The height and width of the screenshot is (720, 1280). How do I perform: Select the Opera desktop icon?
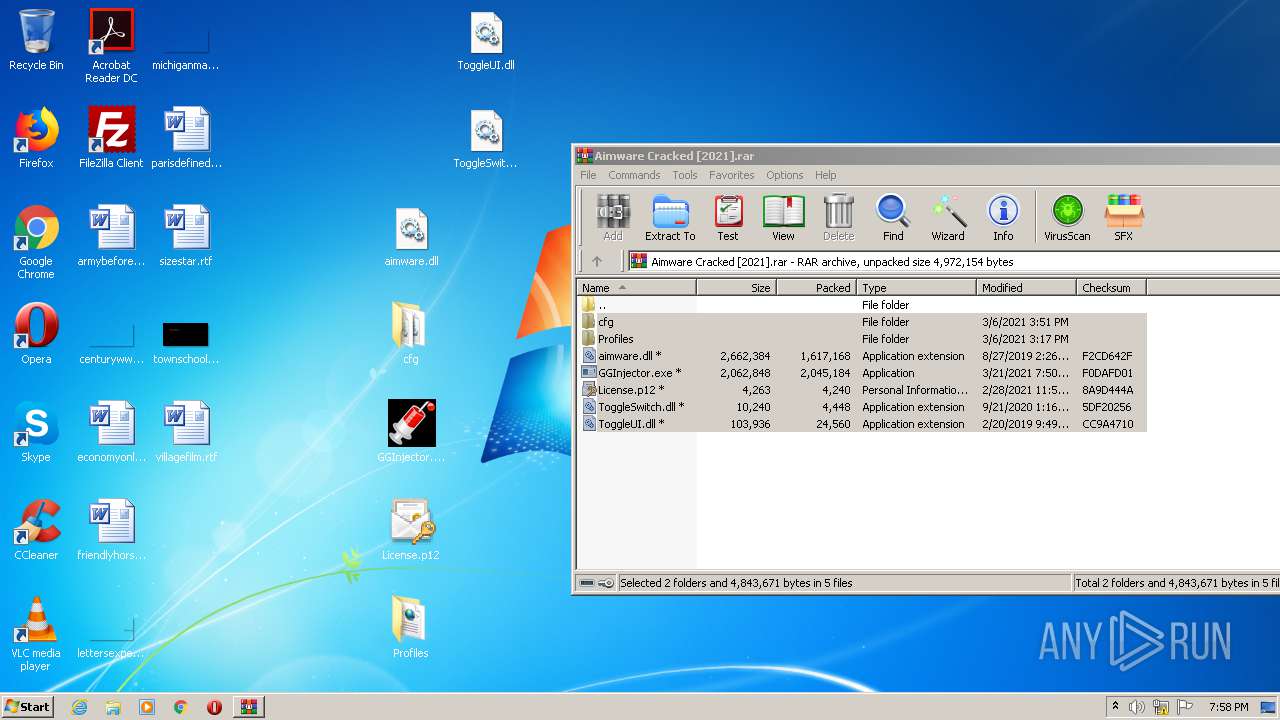click(x=36, y=334)
